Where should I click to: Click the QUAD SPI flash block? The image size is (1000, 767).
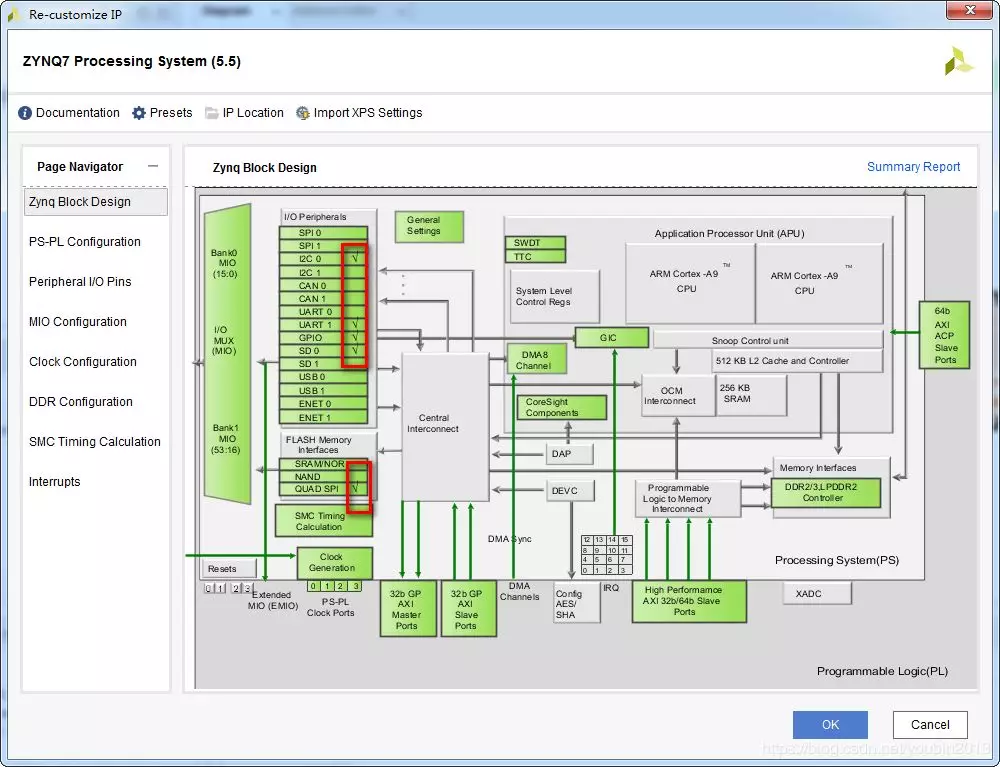pyautogui.click(x=323, y=489)
